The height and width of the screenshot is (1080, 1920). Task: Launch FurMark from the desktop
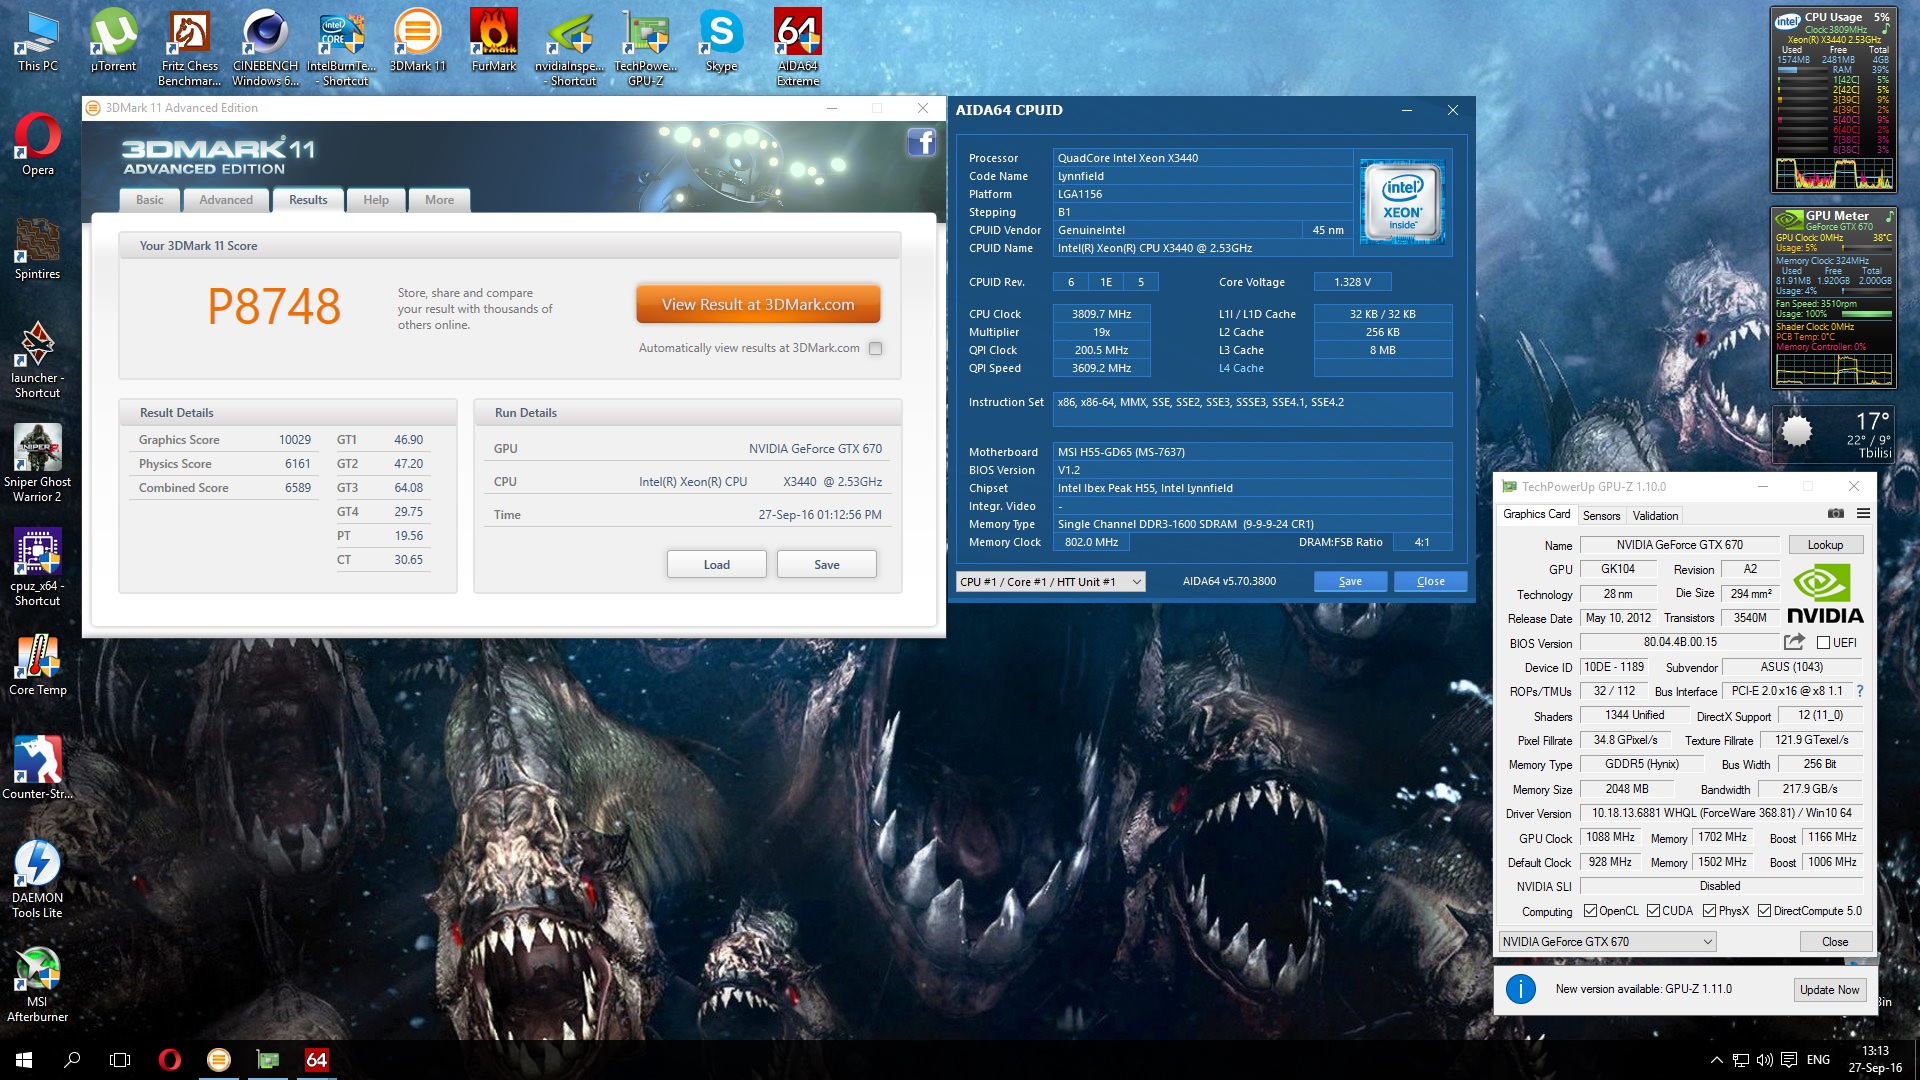point(493,30)
